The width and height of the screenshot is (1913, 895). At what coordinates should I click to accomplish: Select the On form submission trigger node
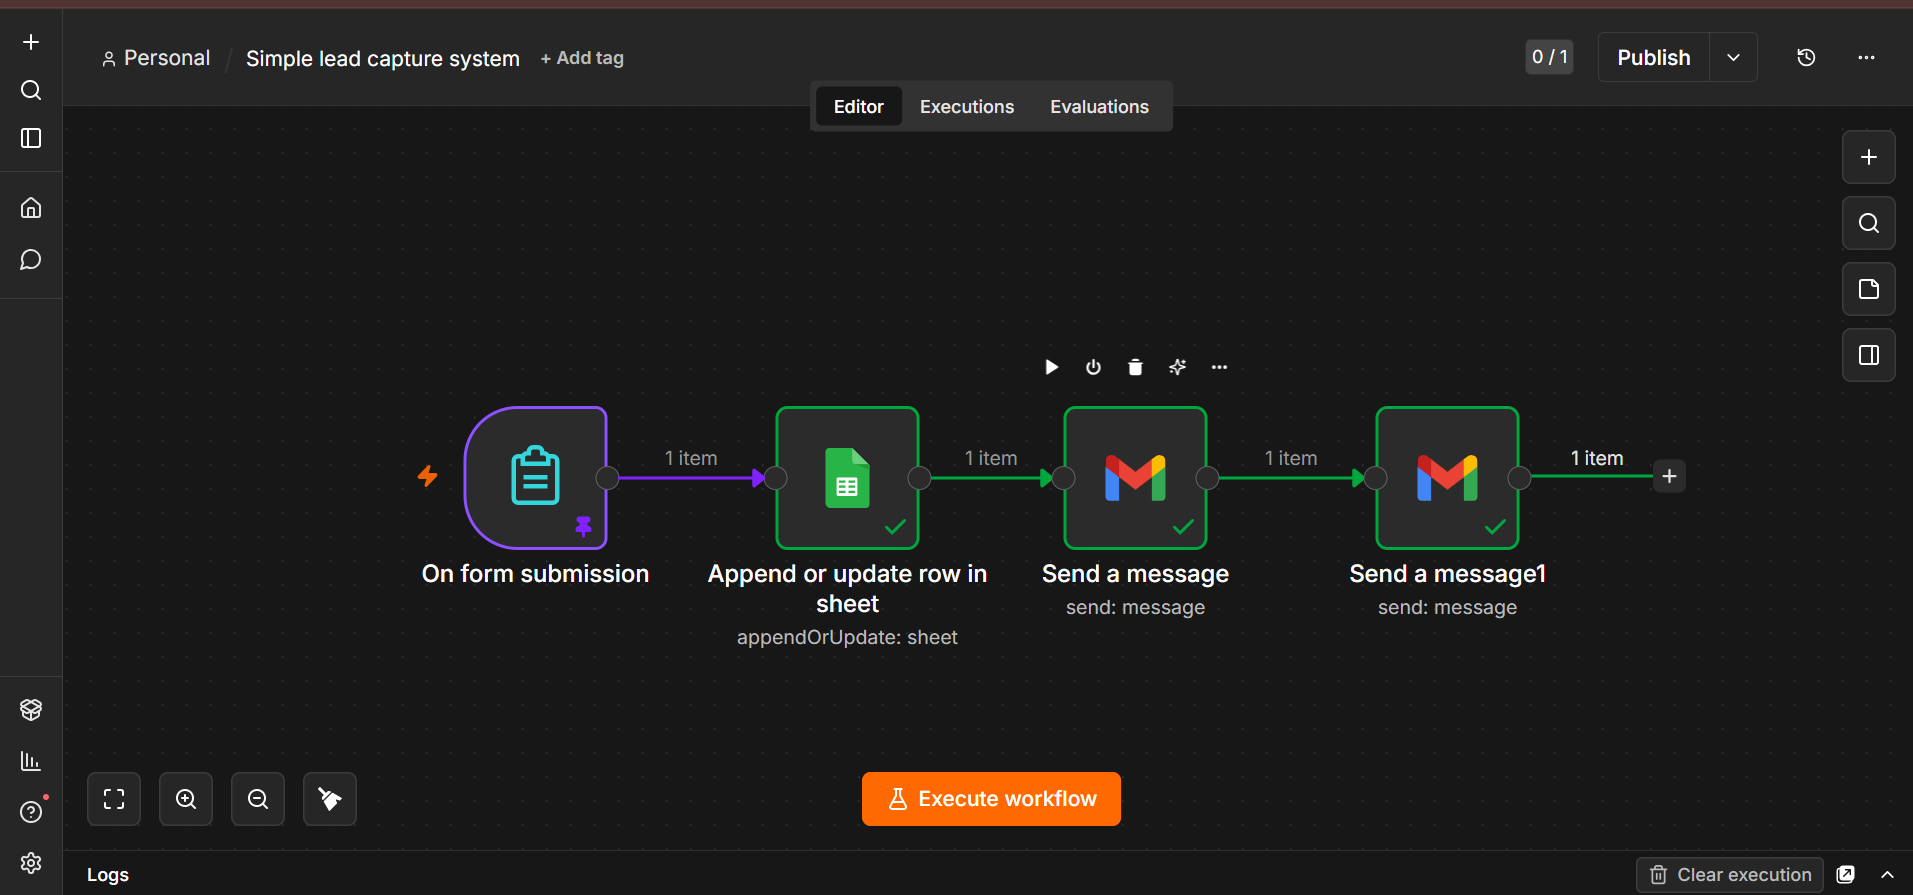[536, 478]
